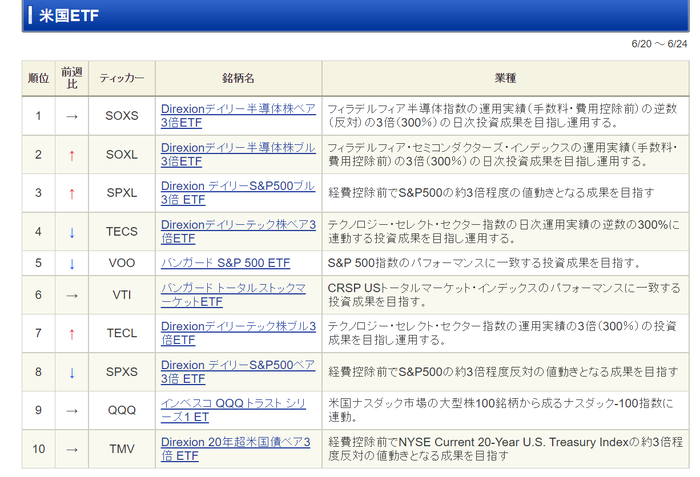
Task: Select the VOO ticker cell
Action: (122, 263)
